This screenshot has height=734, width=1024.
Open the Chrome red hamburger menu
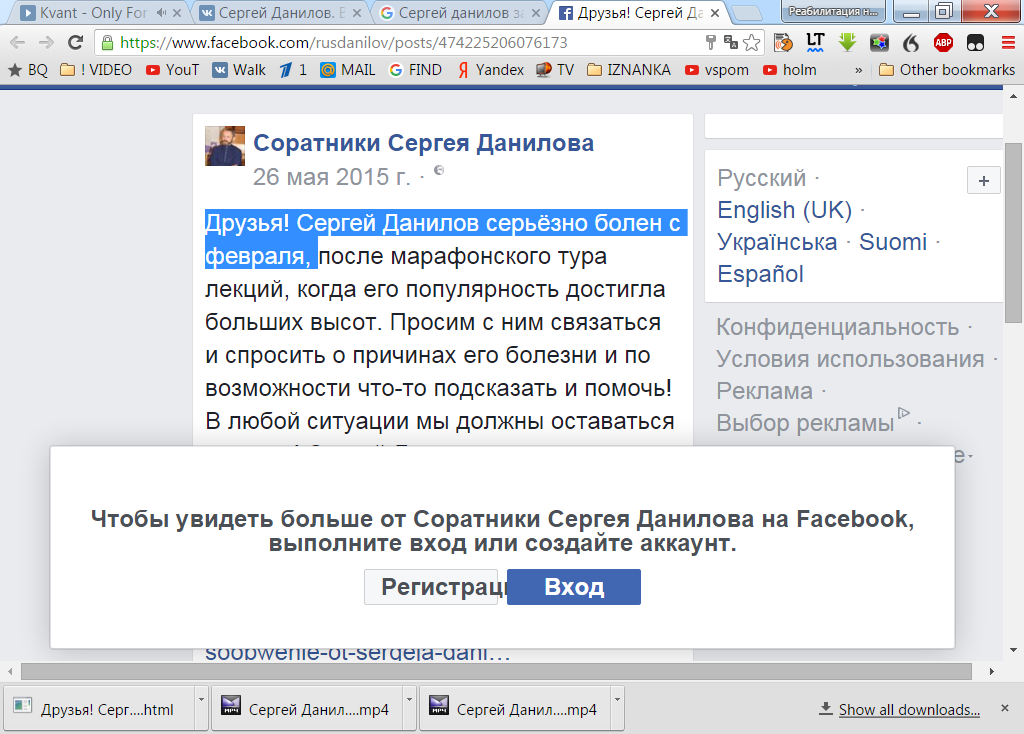coord(1008,43)
